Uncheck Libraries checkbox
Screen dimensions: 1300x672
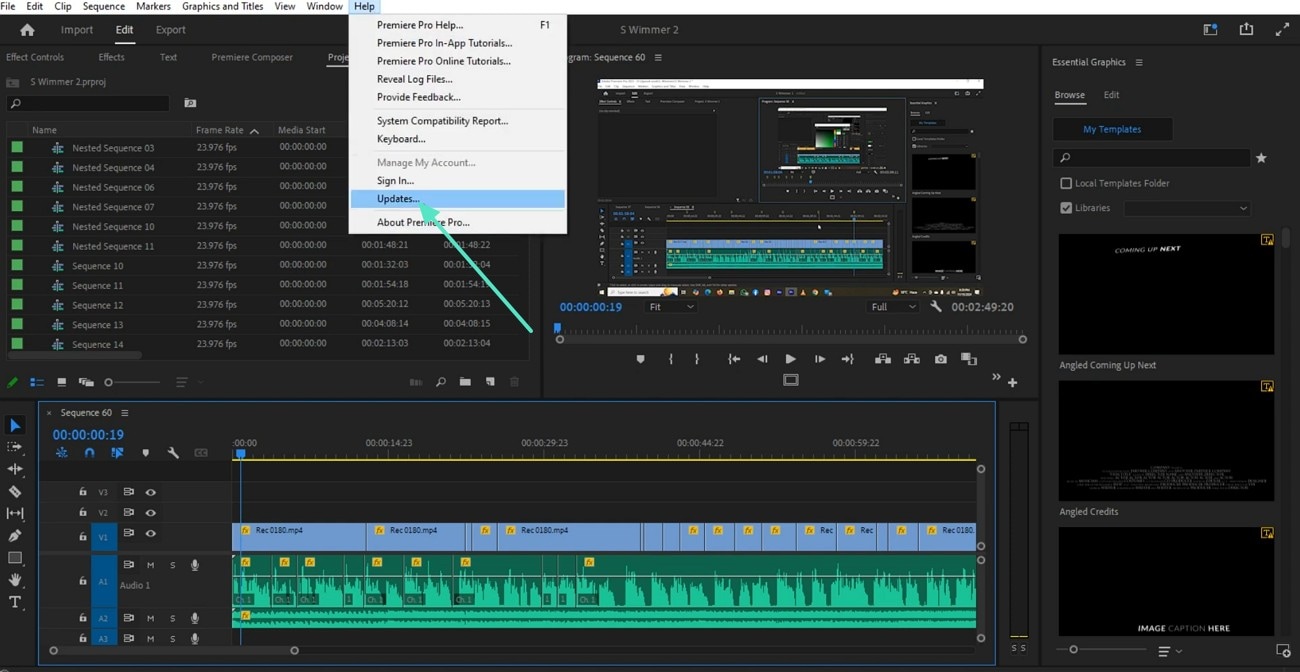[x=1066, y=208]
